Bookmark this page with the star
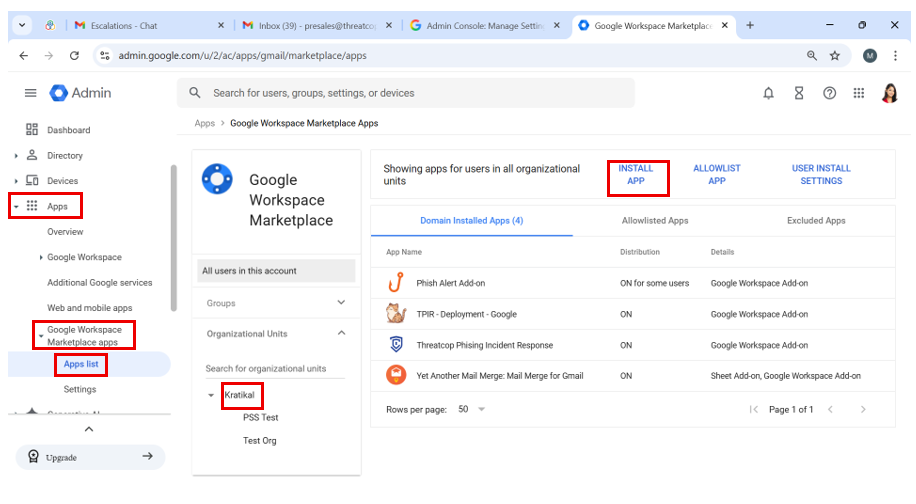 click(x=835, y=55)
